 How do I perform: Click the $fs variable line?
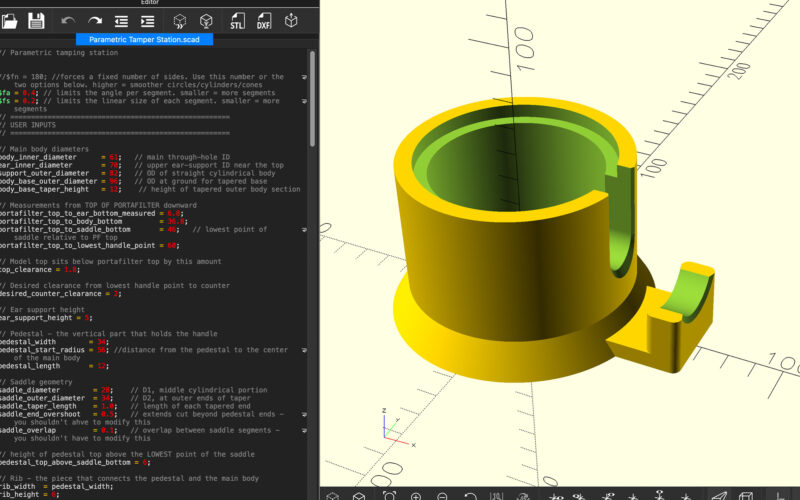(140, 101)
